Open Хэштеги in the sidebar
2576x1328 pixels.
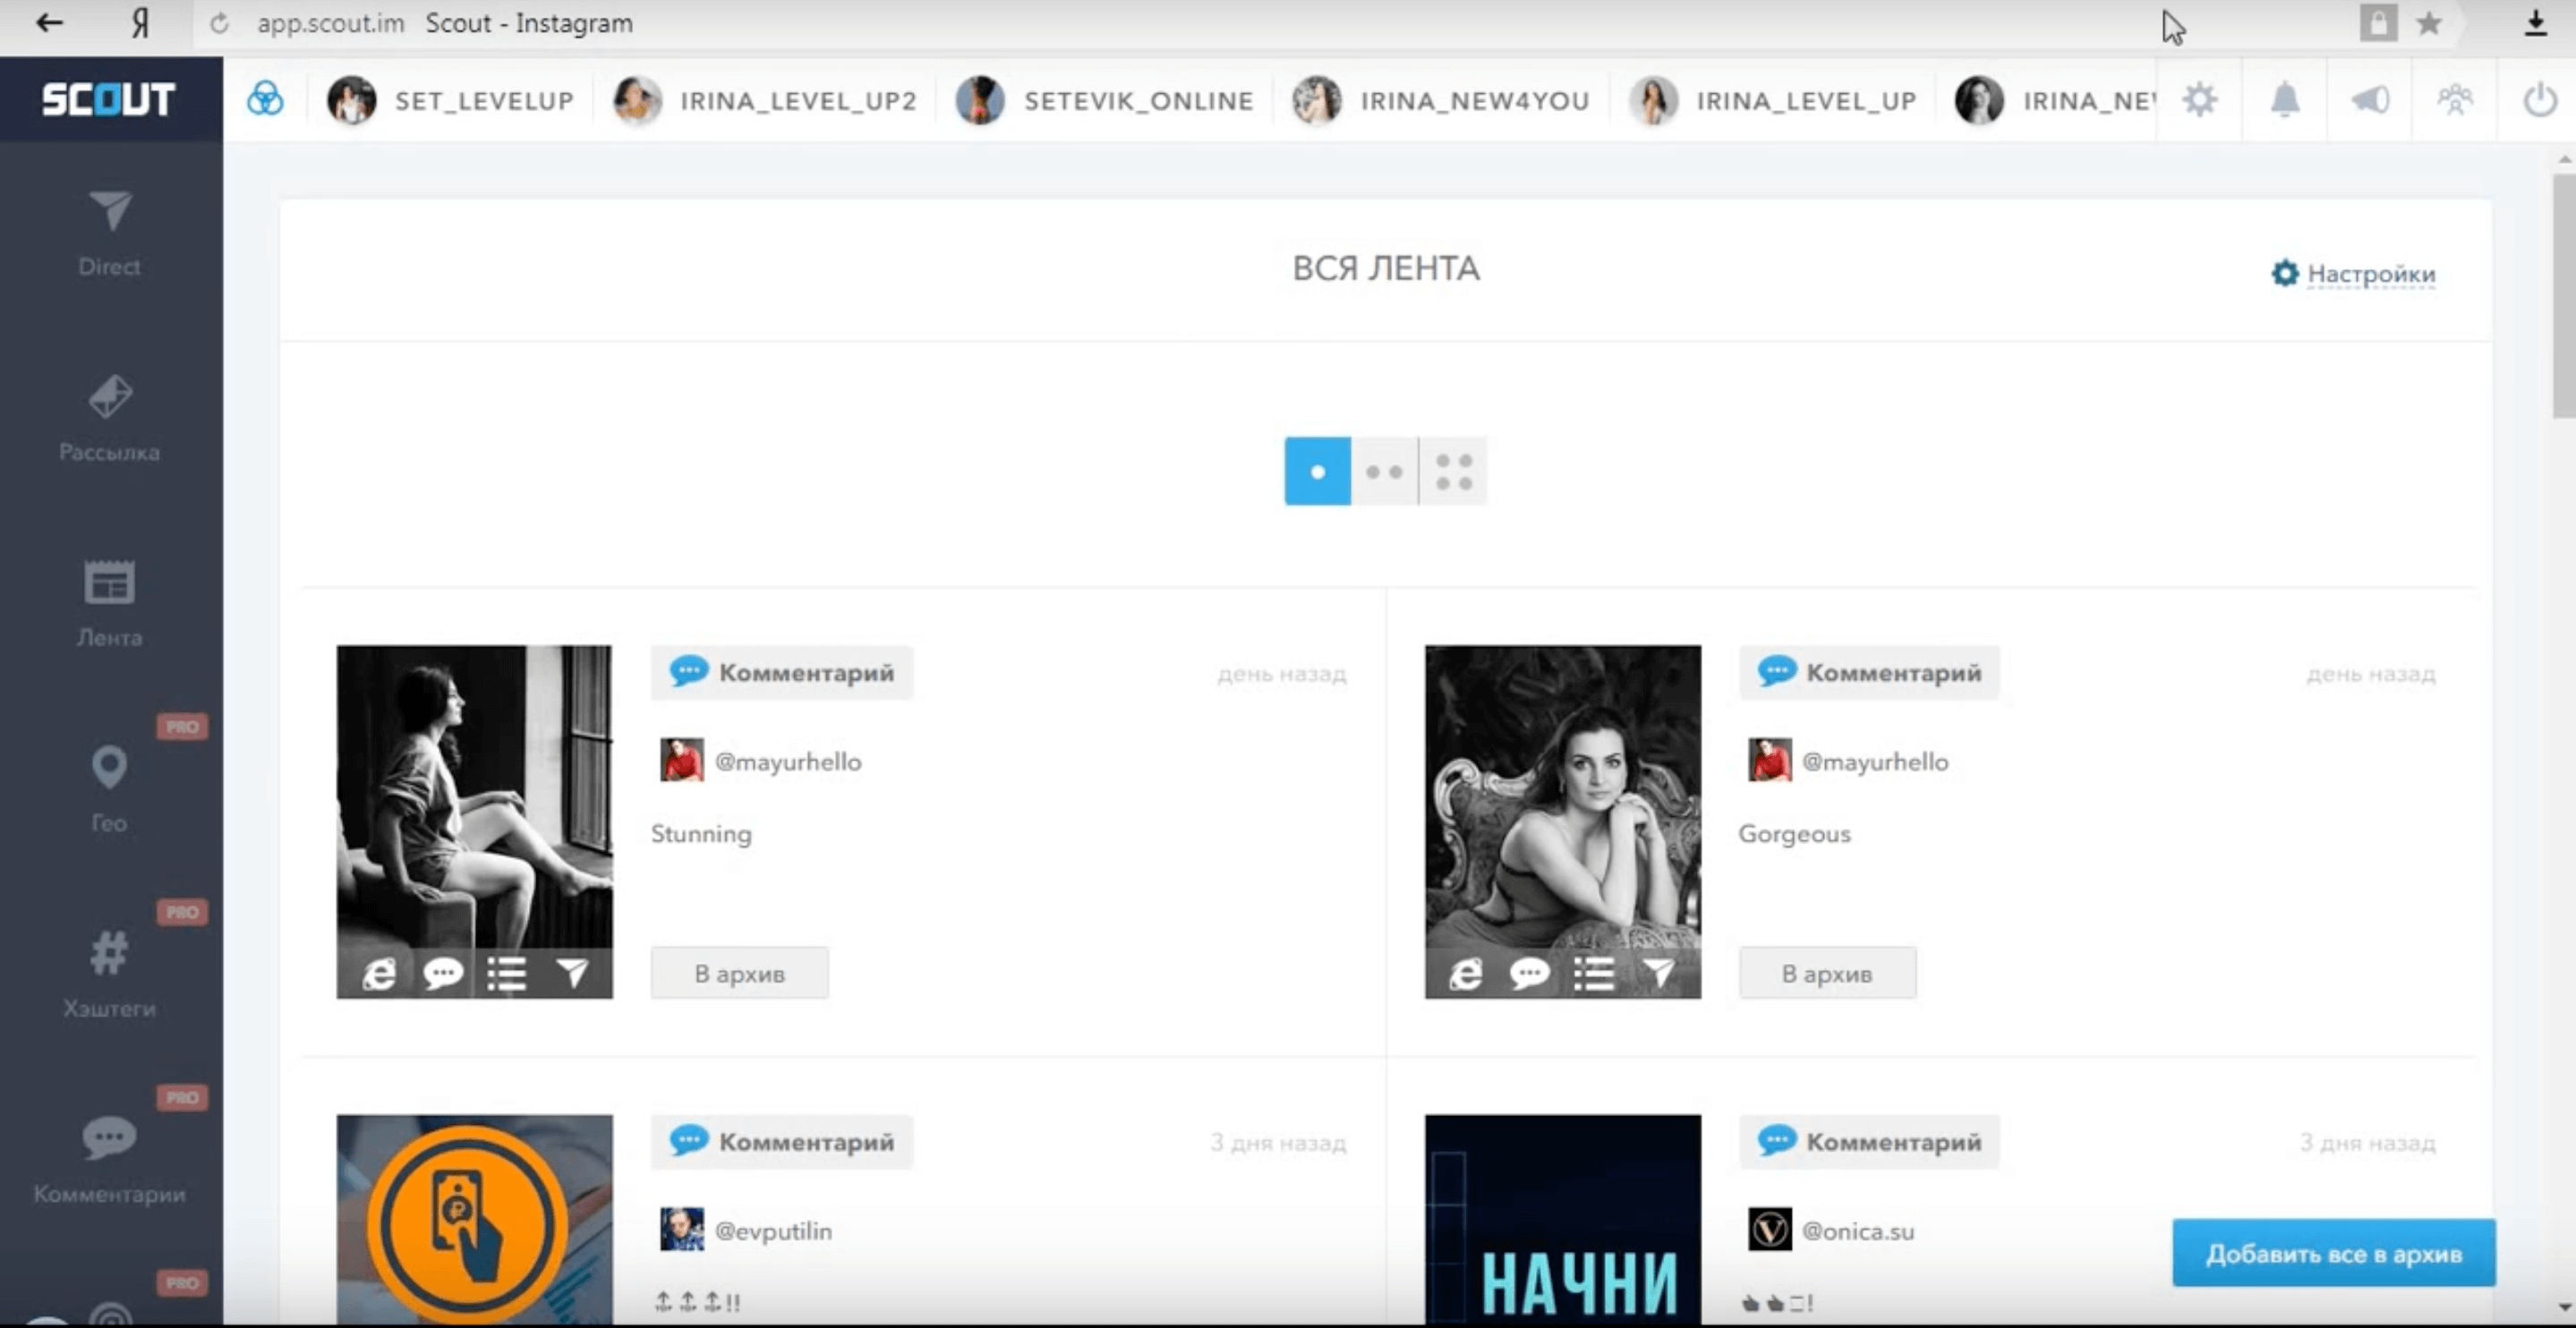point(110,974)
